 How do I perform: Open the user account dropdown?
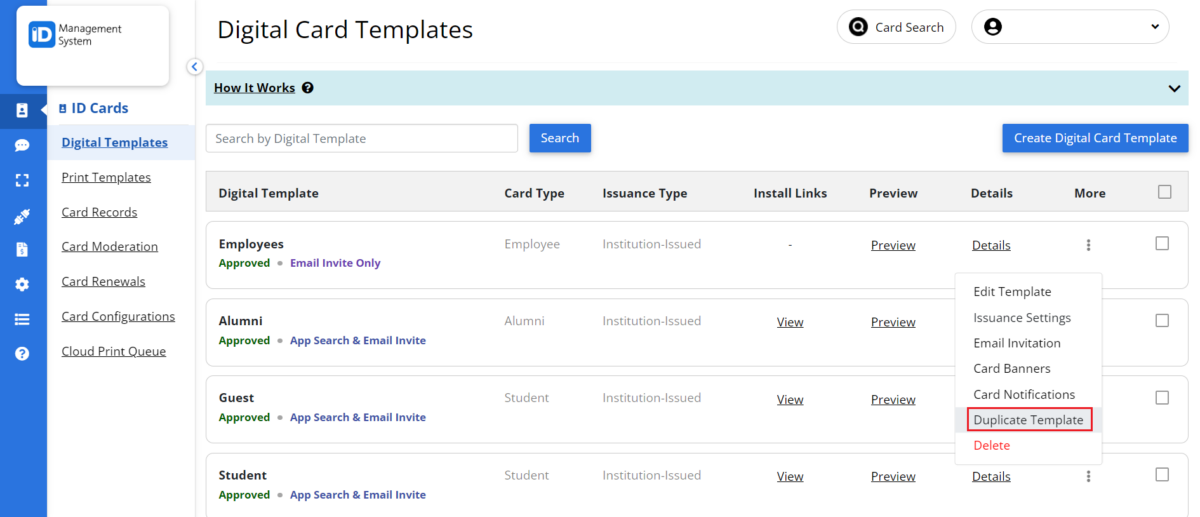(1070, 27)
